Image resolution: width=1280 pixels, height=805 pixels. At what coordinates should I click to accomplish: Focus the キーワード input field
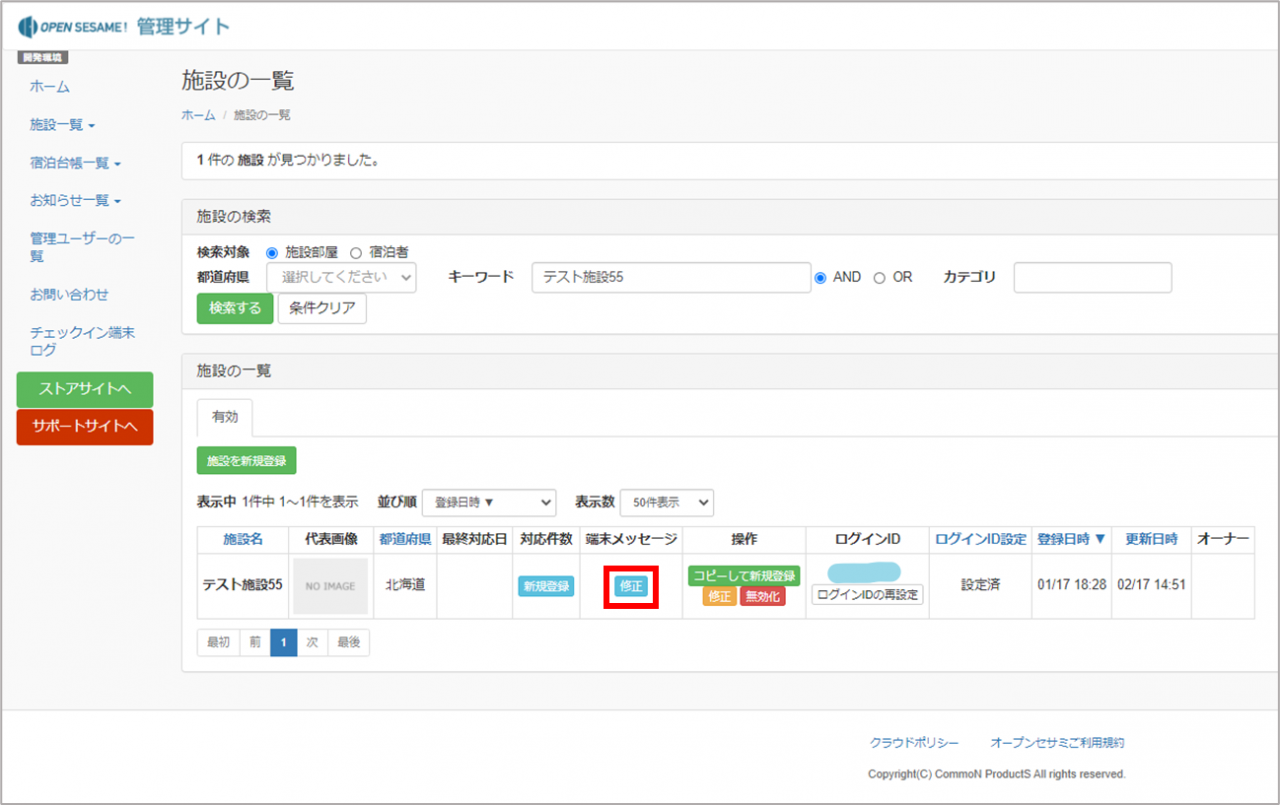(671, 277)
